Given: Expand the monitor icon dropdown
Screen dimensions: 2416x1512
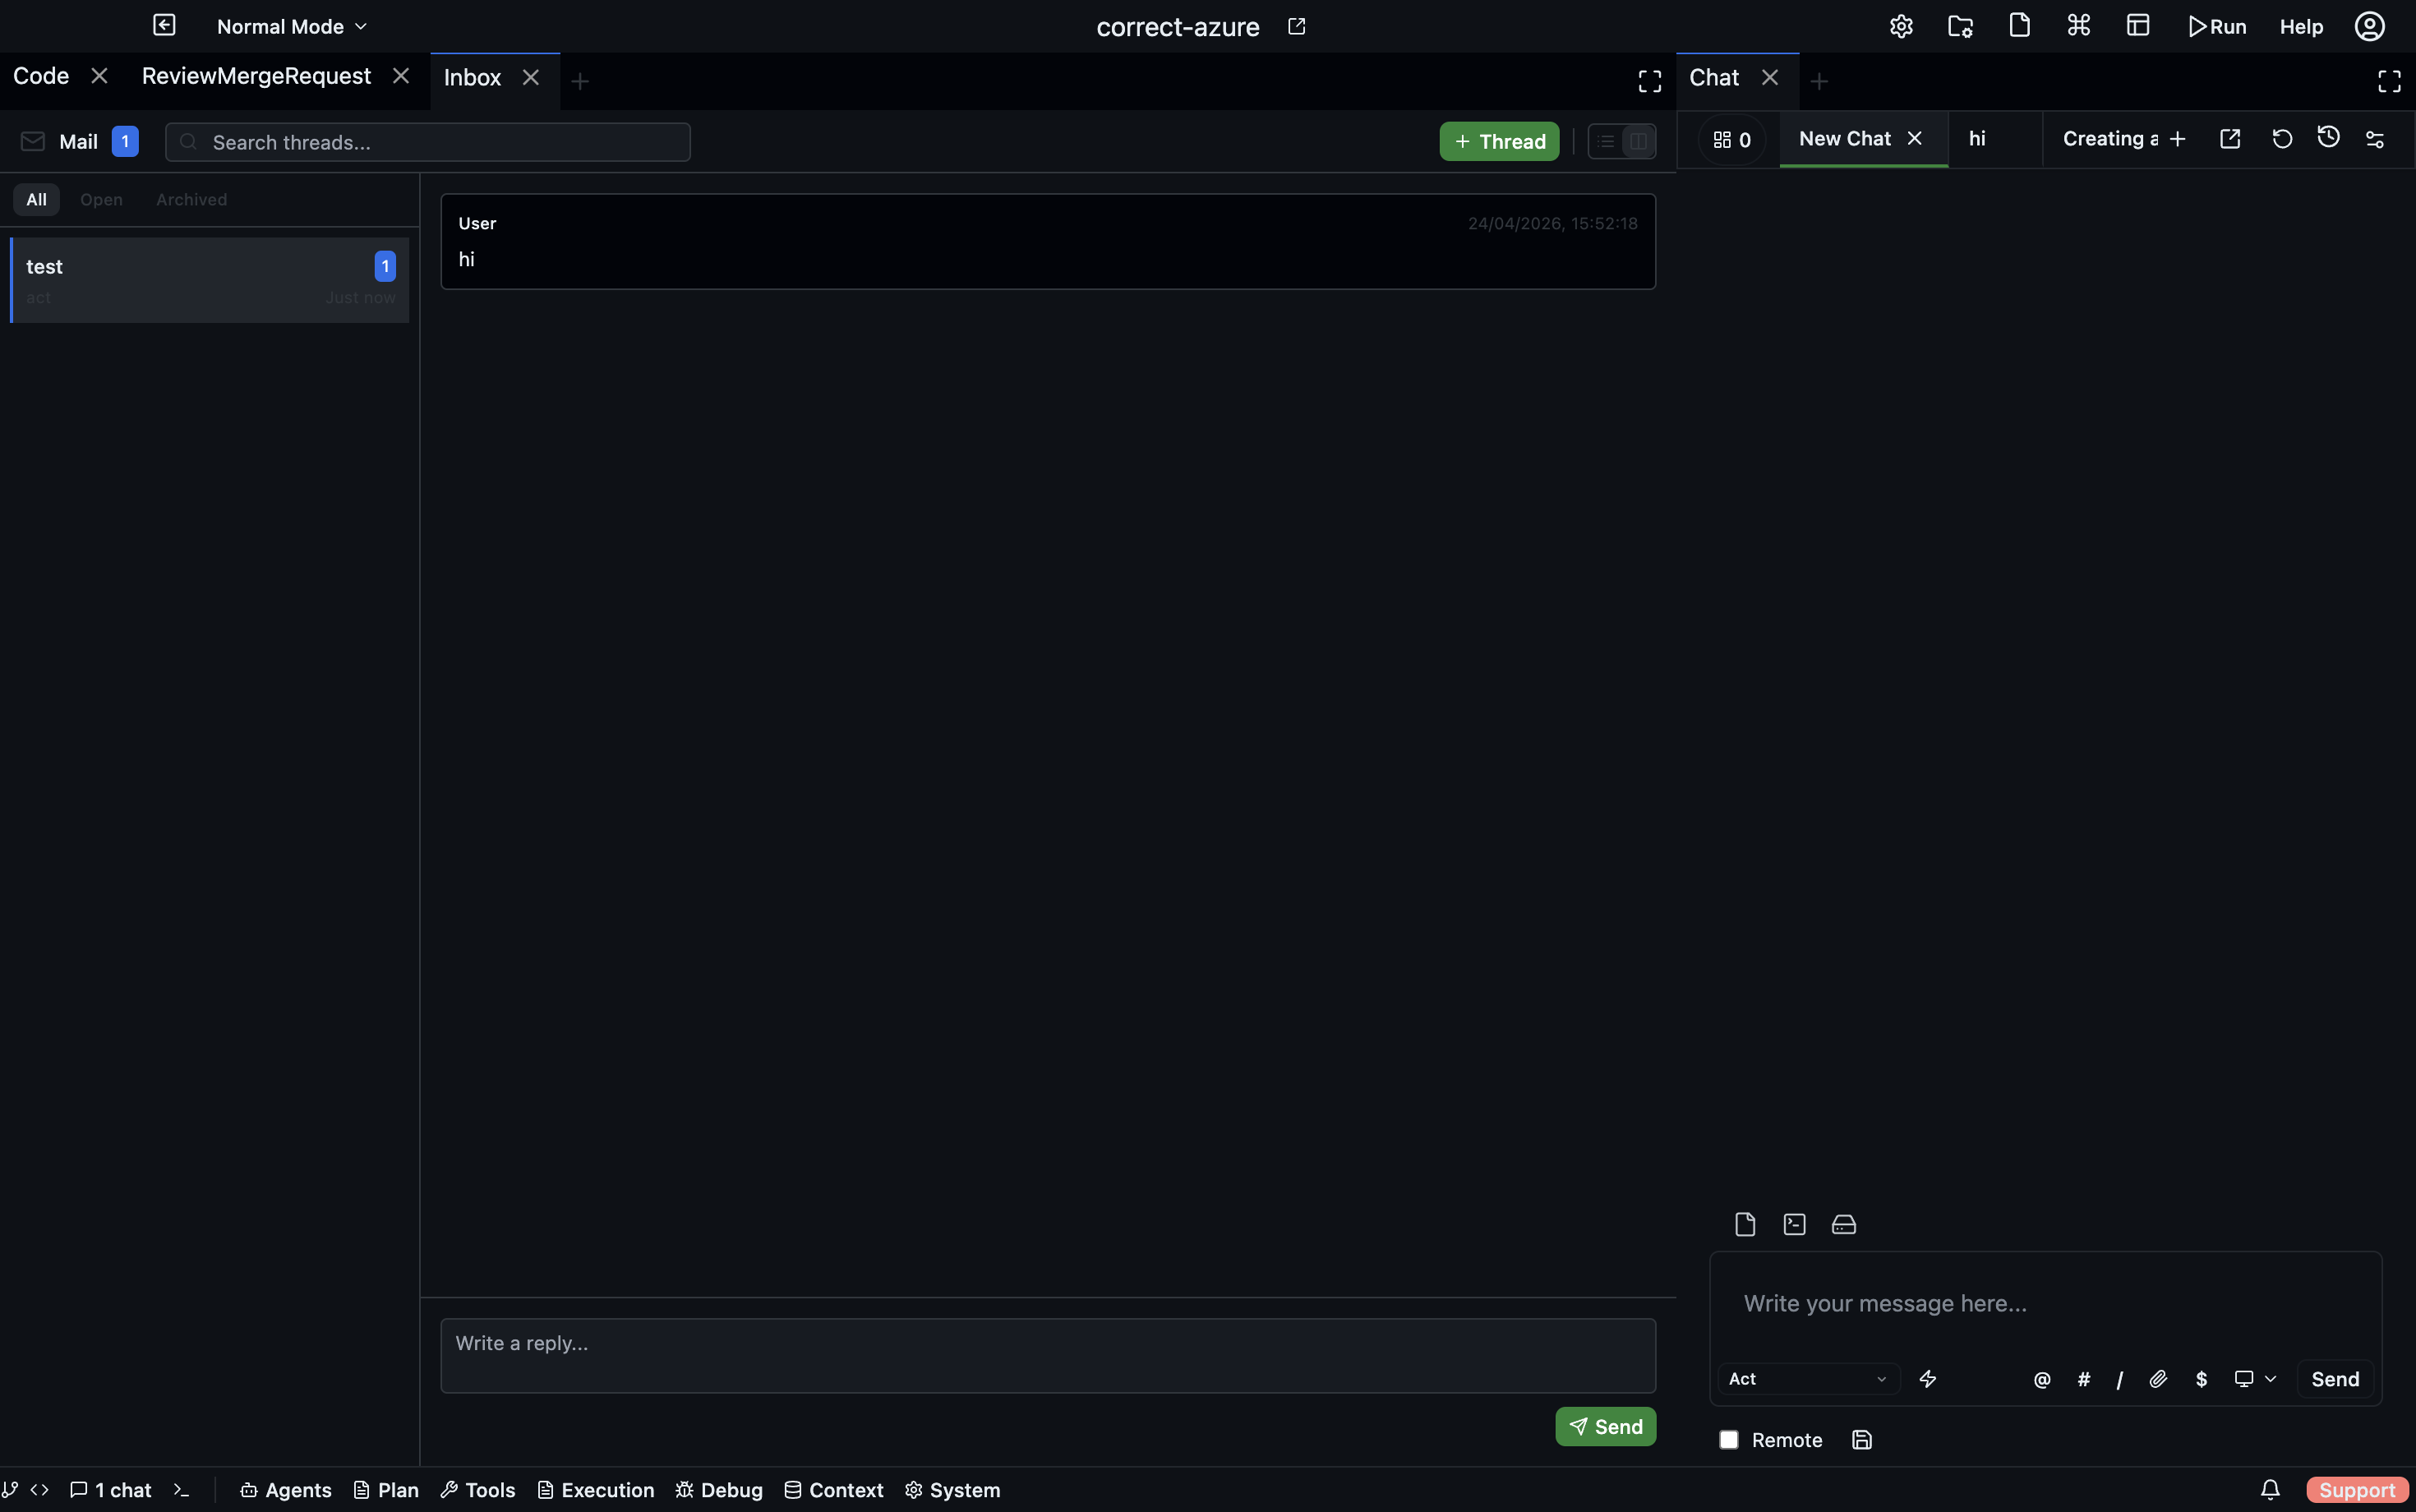Looking at the screenshot, I should (x=2255, y=1379).
